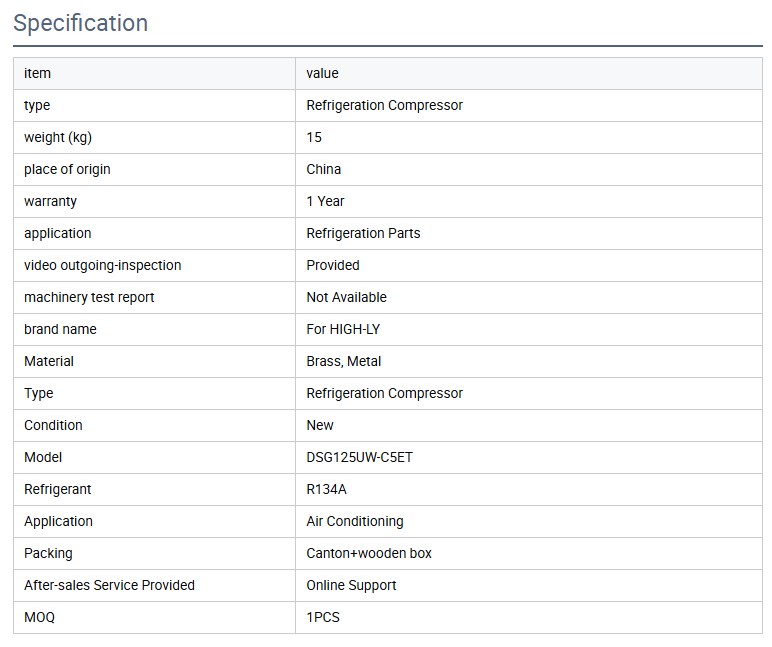
Task: Click the place of origin China value
Action: point(323,169)
